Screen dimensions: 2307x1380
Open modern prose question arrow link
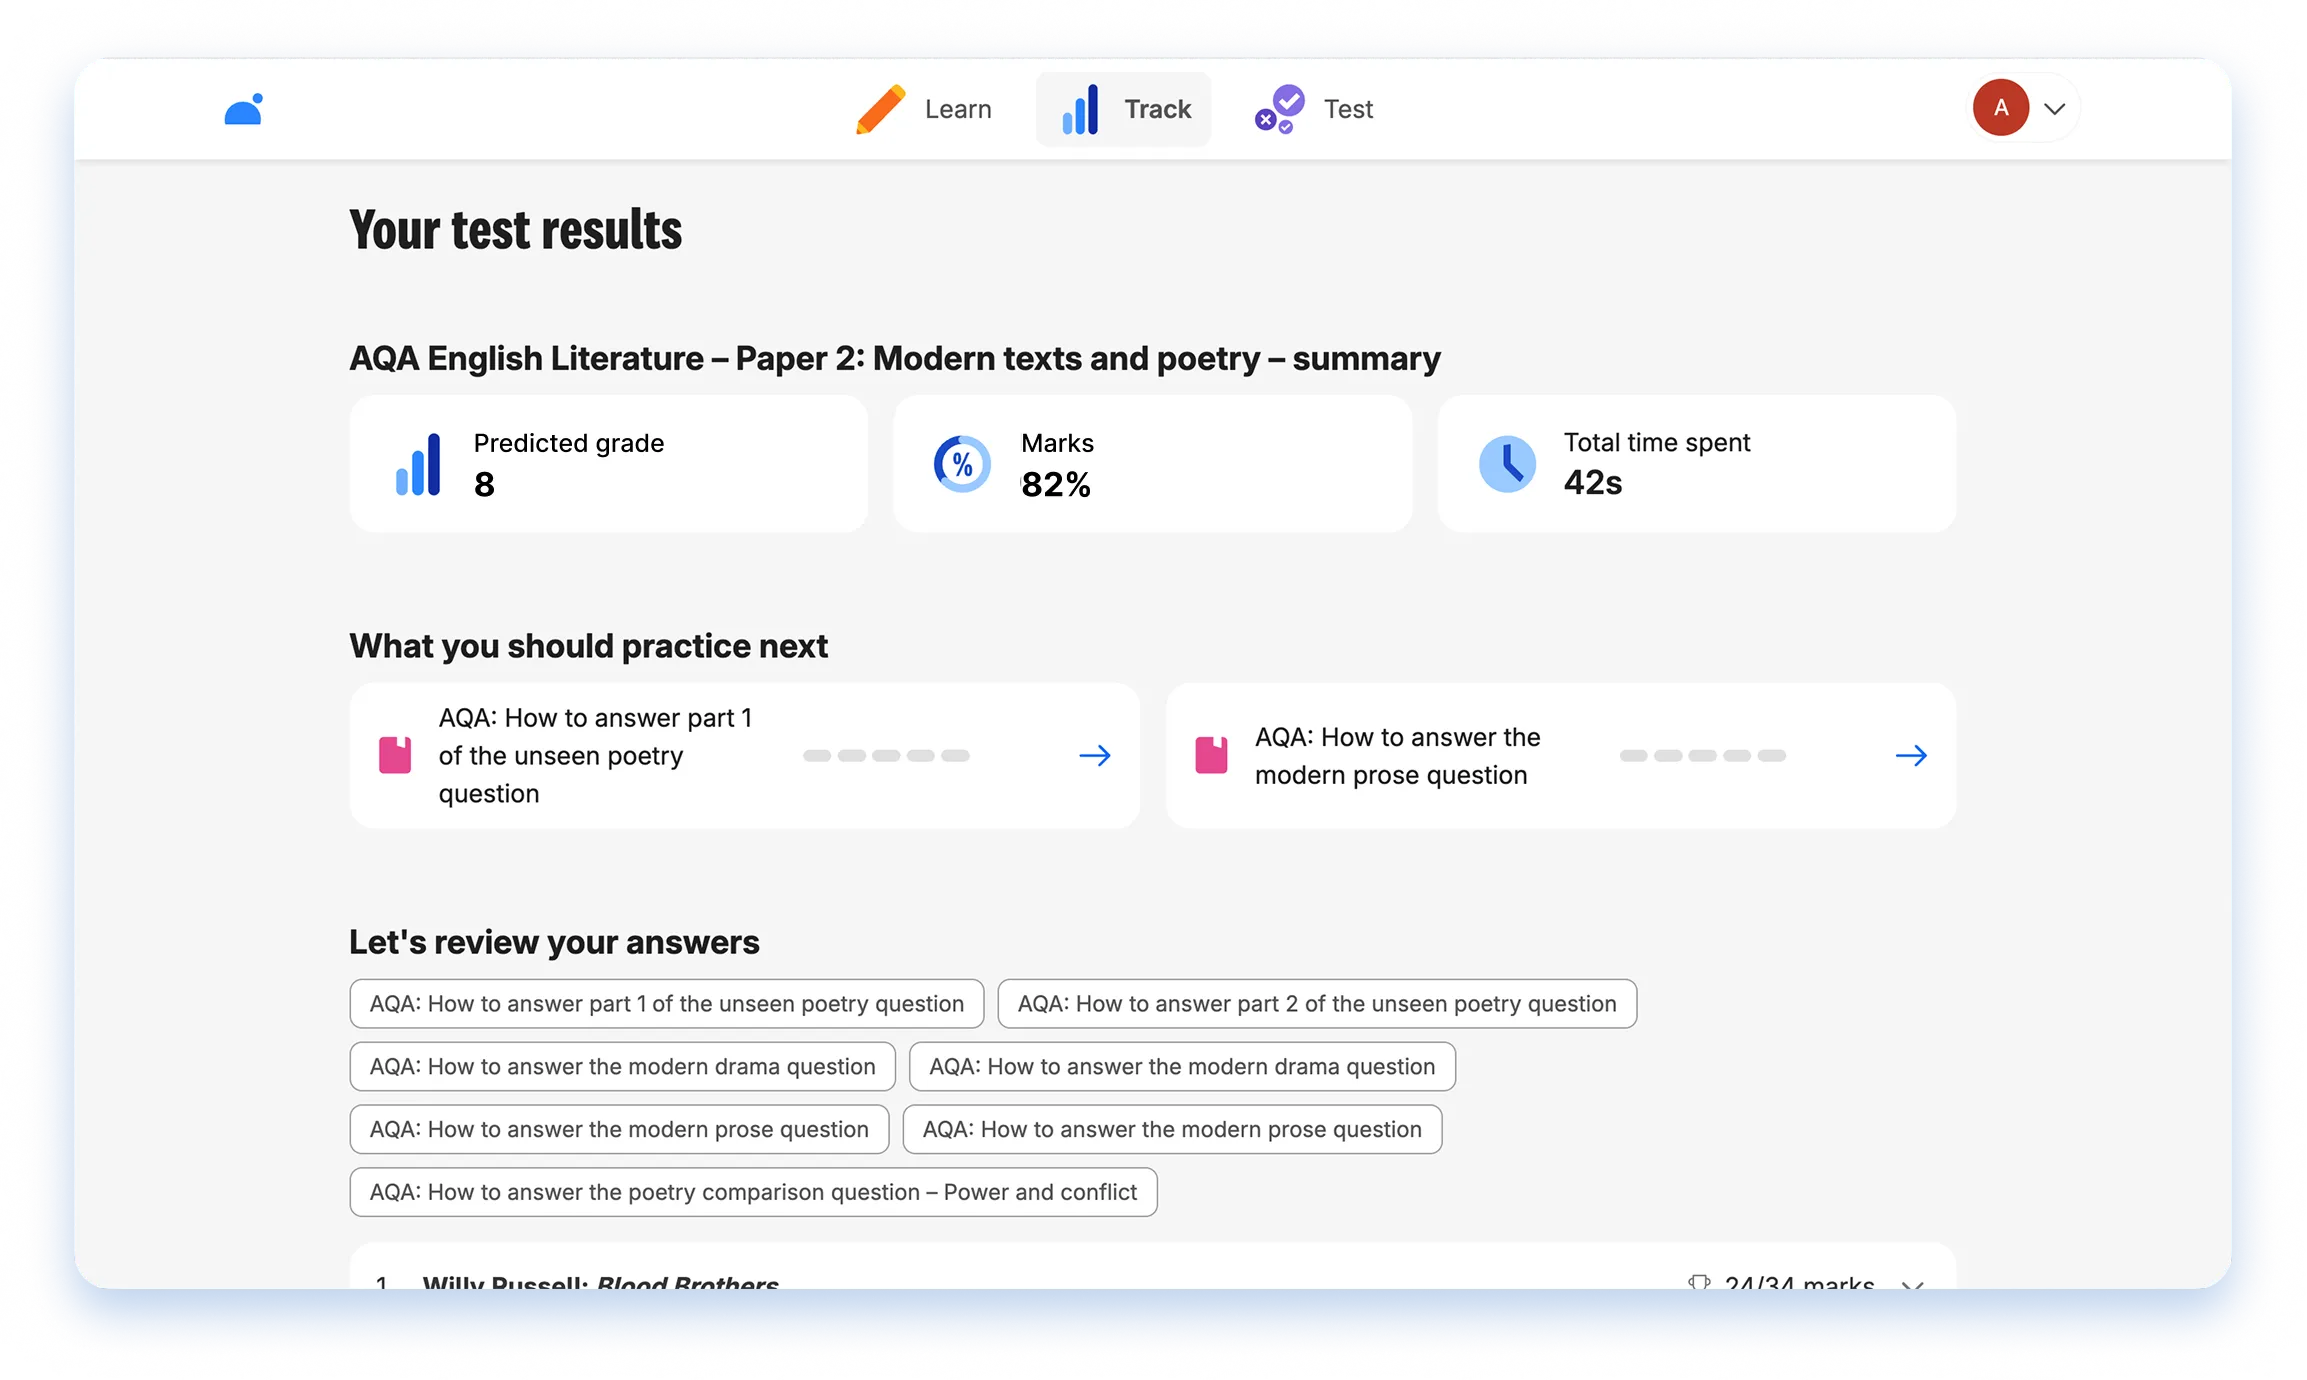(1911, 755)
